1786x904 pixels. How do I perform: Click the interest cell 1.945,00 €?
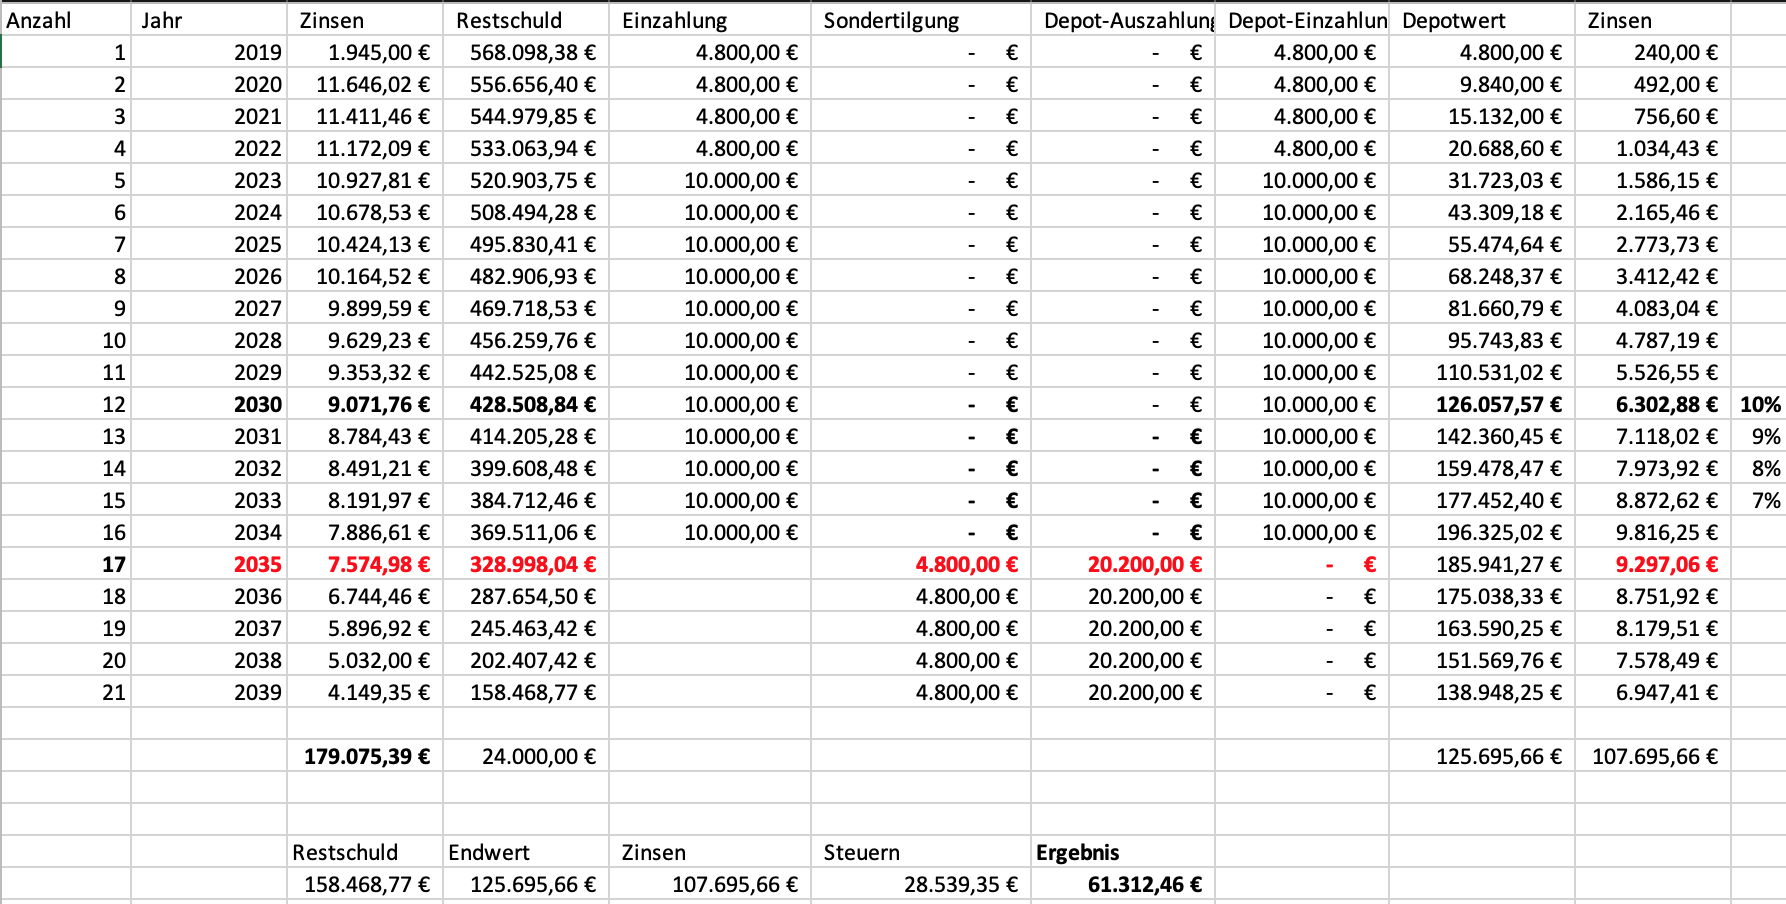pos(365,52)
